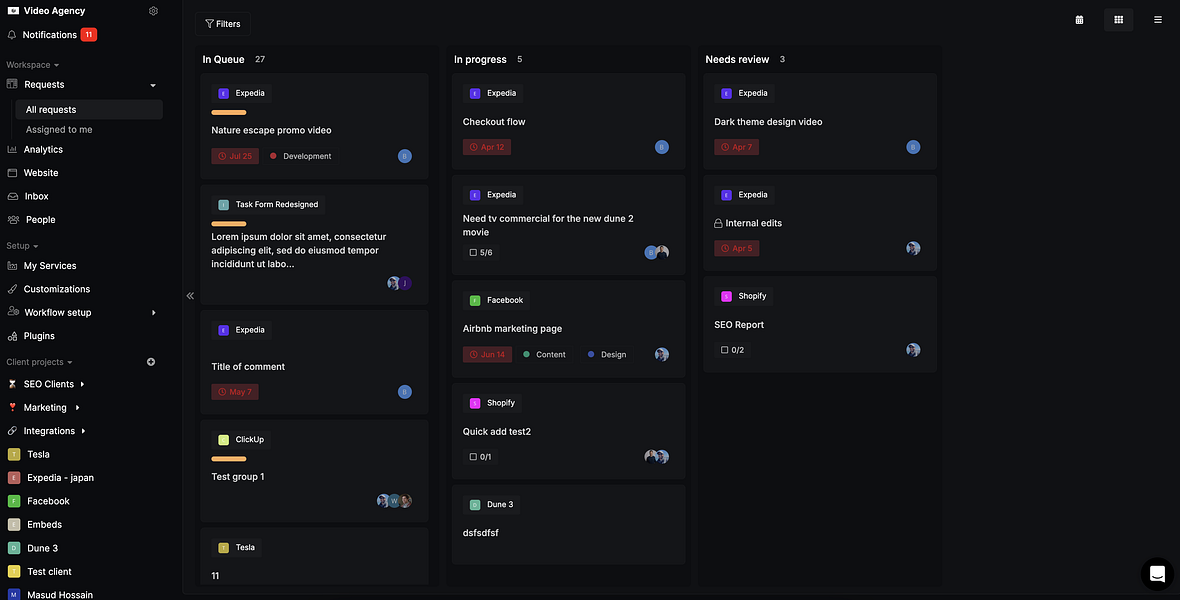Click the Notifications bell icon

[x=12, y=35]
